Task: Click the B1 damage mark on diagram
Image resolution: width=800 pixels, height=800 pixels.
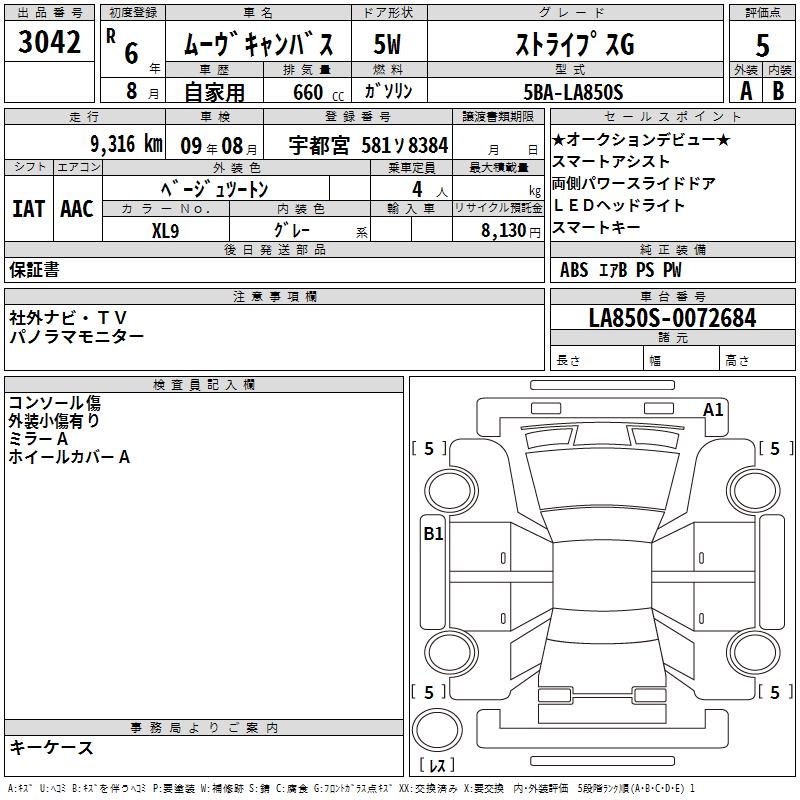Action: tap(433, 534)
